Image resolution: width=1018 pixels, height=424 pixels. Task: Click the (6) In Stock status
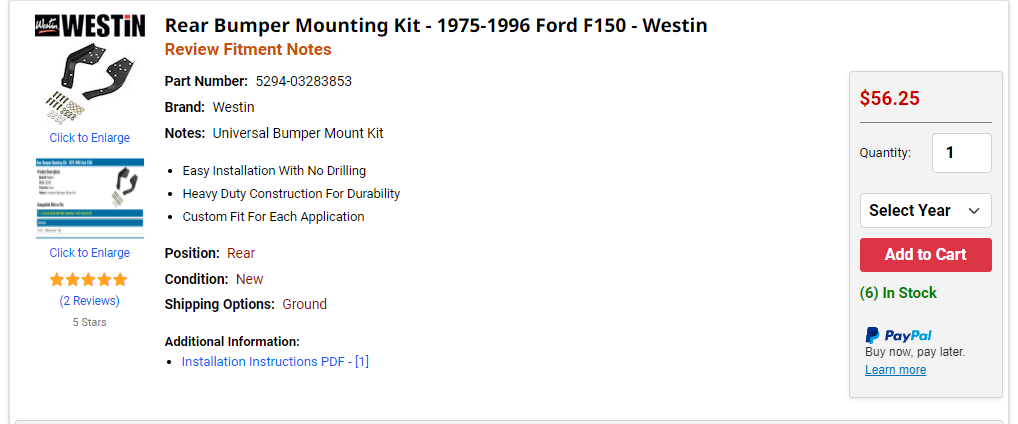point(898,293)
